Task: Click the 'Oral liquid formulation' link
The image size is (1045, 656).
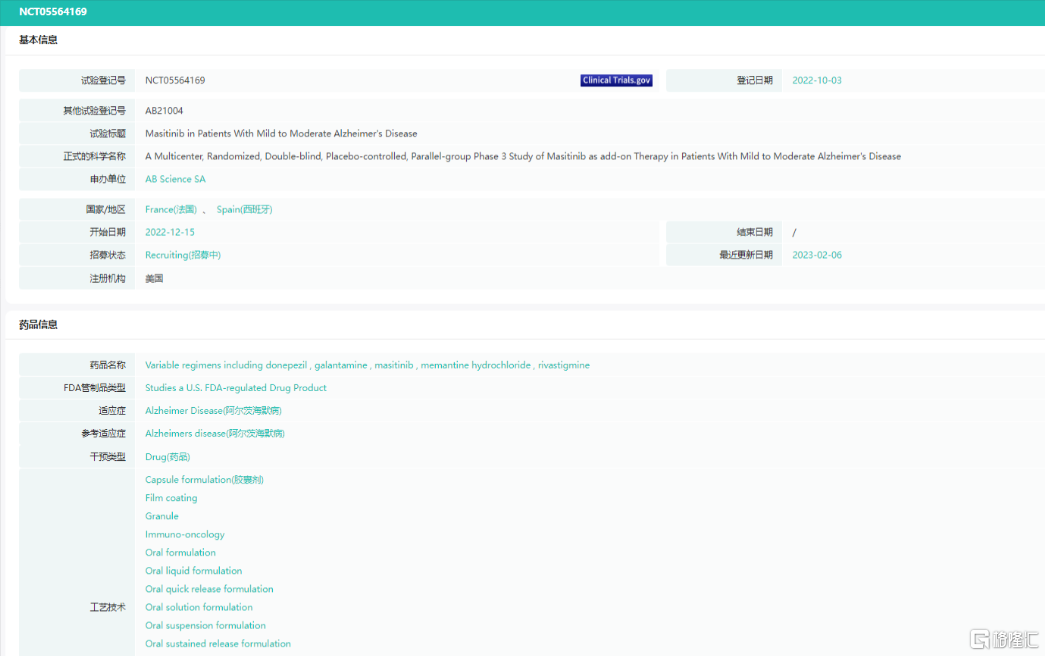Action: 194,571
